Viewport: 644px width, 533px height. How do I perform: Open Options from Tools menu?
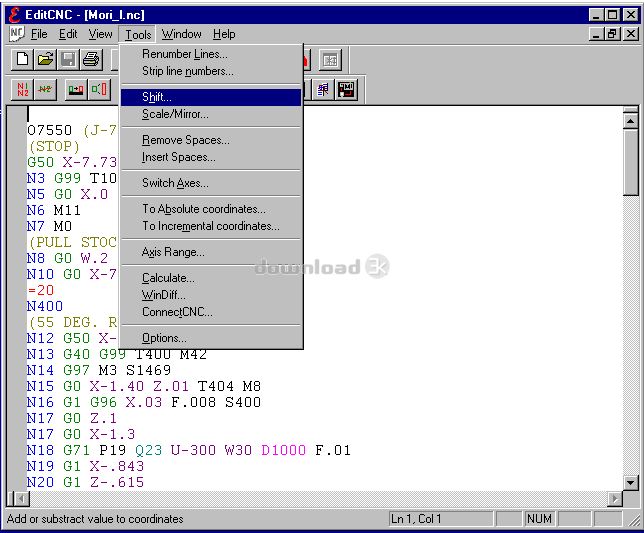[x=211, y=338]
